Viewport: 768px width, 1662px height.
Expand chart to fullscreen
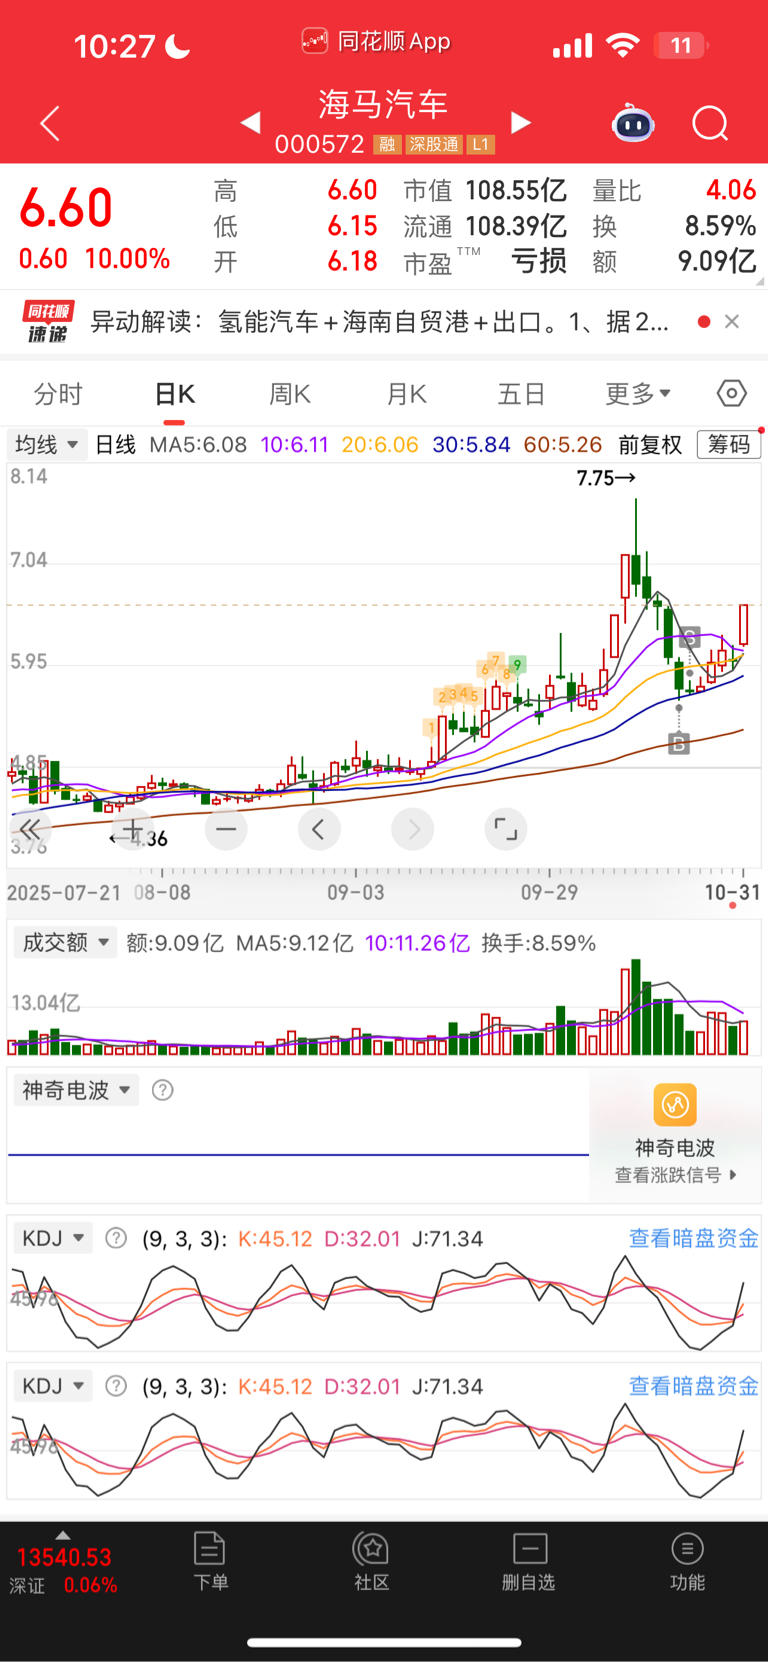506,829
